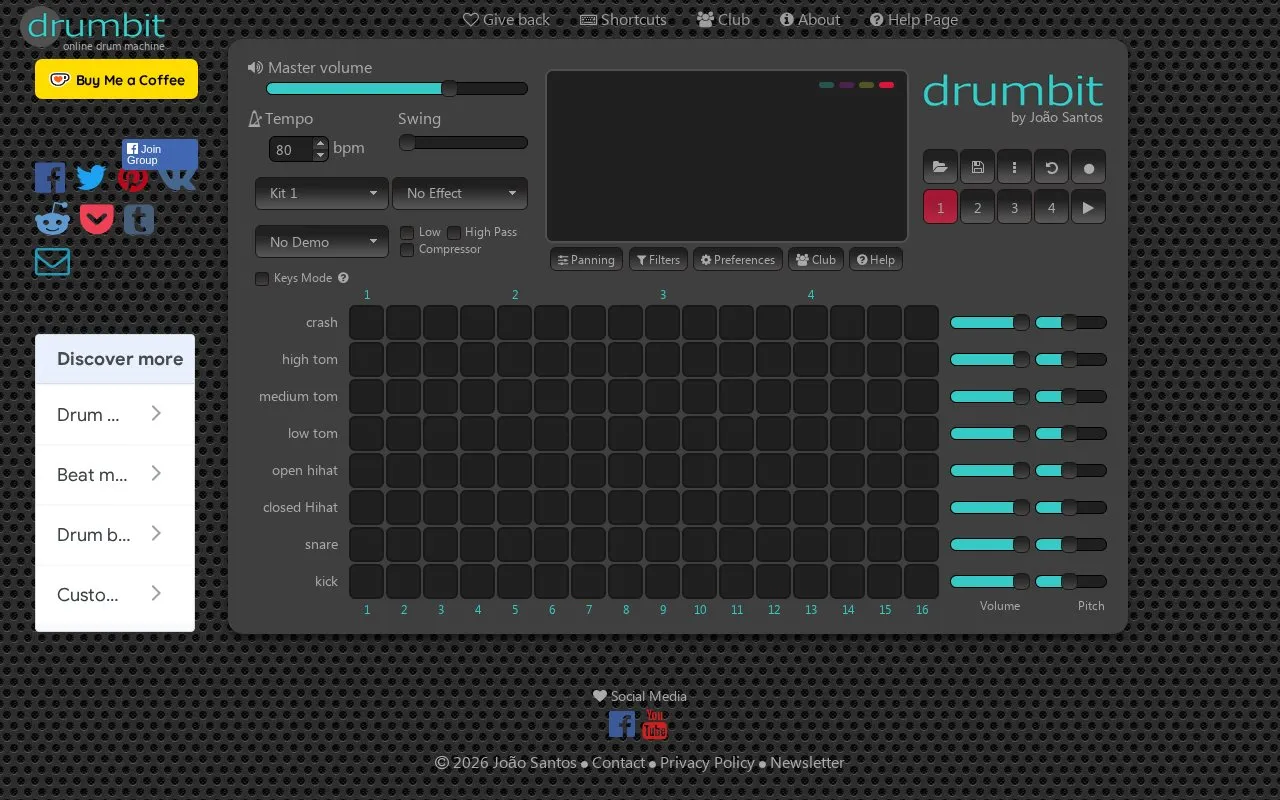Share on Facebook sidebar icon
This screenshot has height=800, width=1280.
pos(50,177)
